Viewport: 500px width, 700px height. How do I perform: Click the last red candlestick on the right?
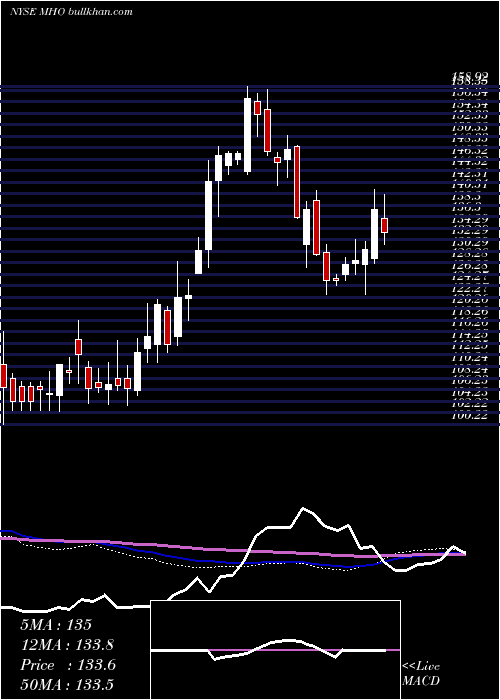click(384, 225)
